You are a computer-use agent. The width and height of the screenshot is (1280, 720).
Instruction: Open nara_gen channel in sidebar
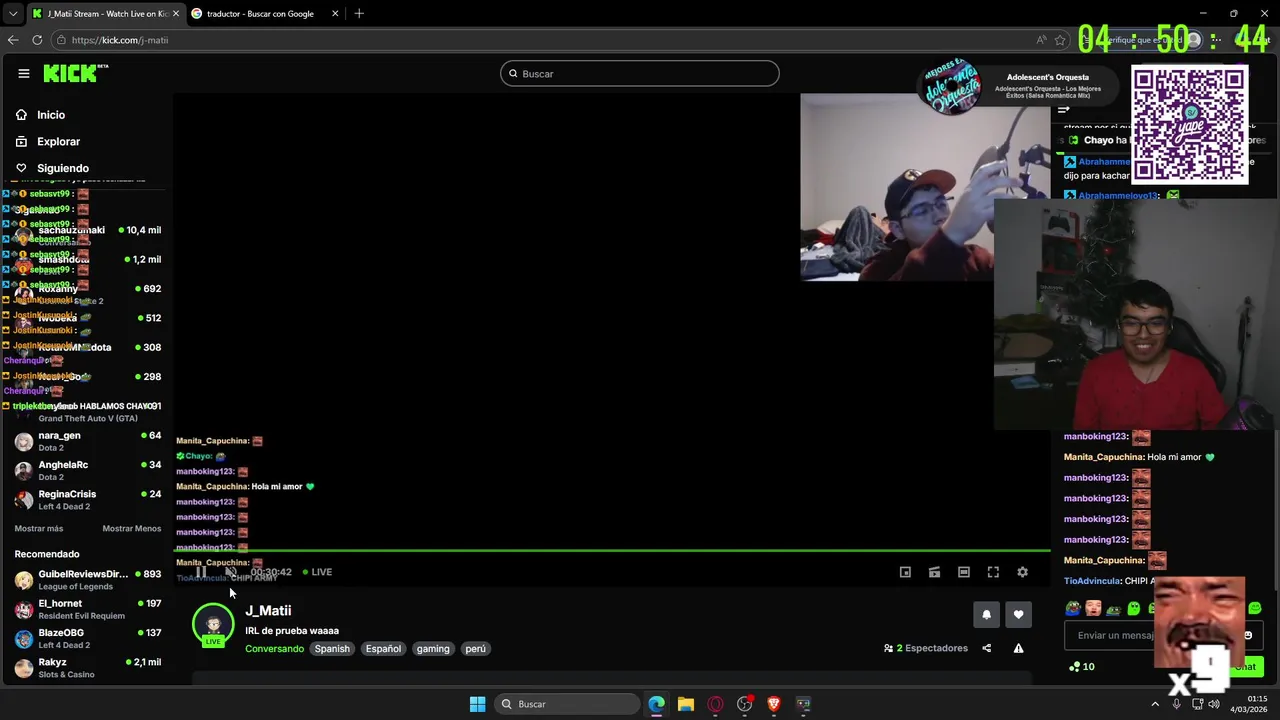coord(87,441)
